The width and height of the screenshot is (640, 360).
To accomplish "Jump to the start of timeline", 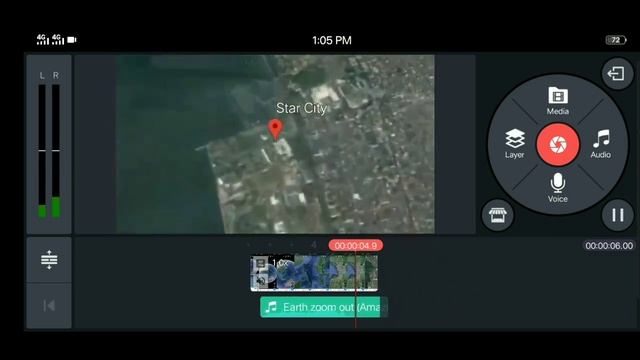I will 49,305.
